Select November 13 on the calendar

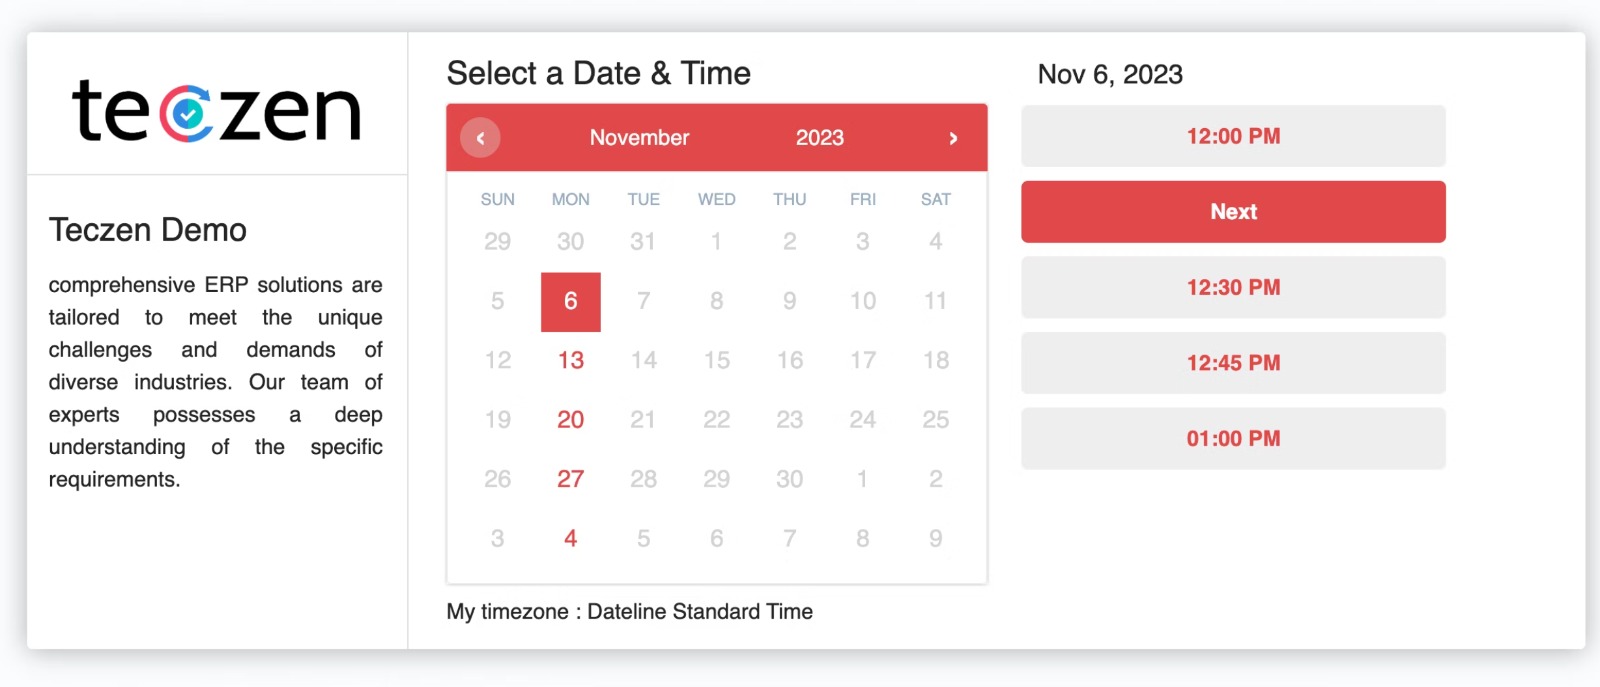(x=570, y=360)
